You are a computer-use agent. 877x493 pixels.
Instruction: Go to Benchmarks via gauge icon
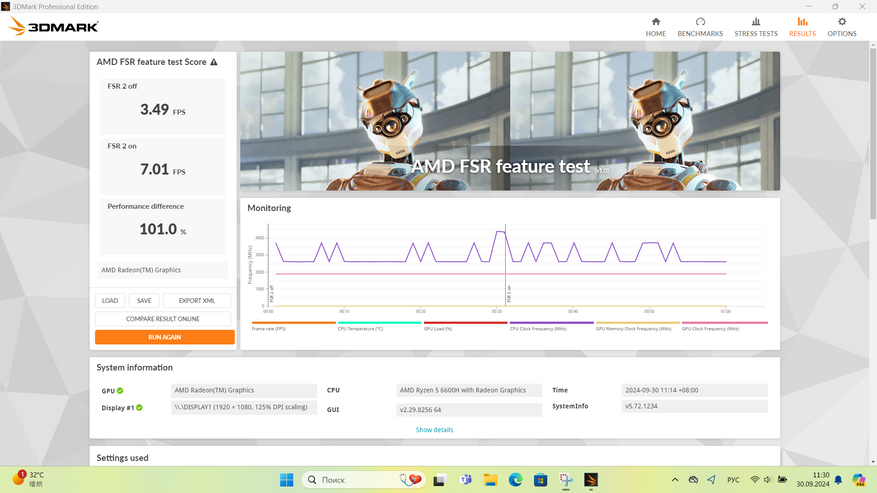pyautogui.click(x=700, y=22)
